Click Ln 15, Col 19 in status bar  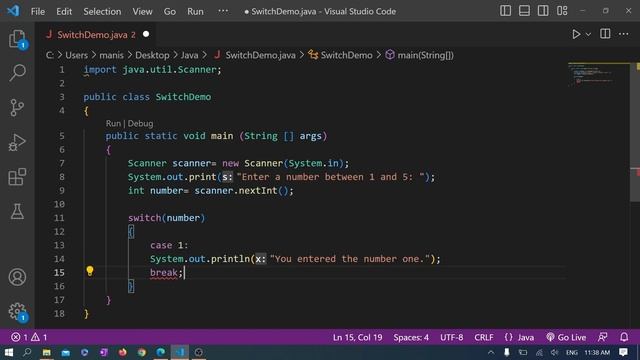(358, 338)
